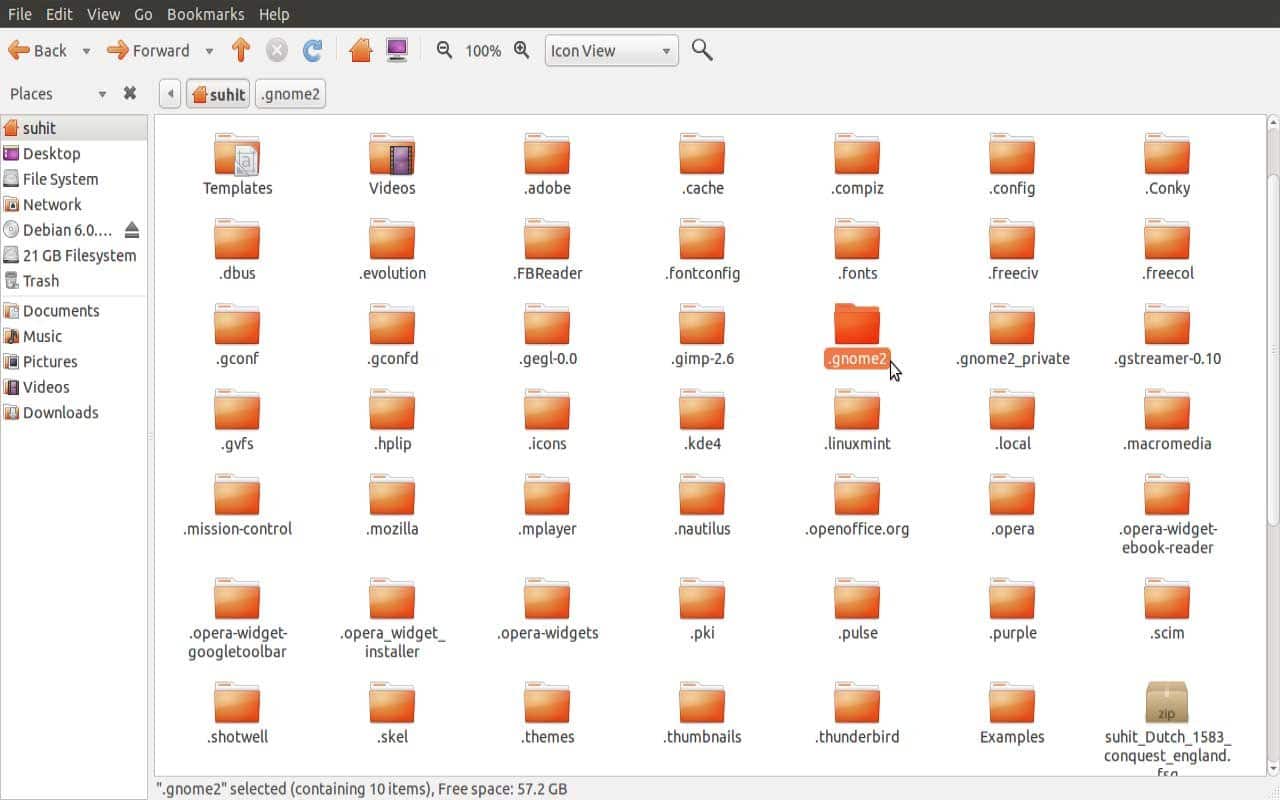Zoom out using the minus magnifier
Image resolution: width=1280 pixels, height=800 pixels.
[445, 50]
